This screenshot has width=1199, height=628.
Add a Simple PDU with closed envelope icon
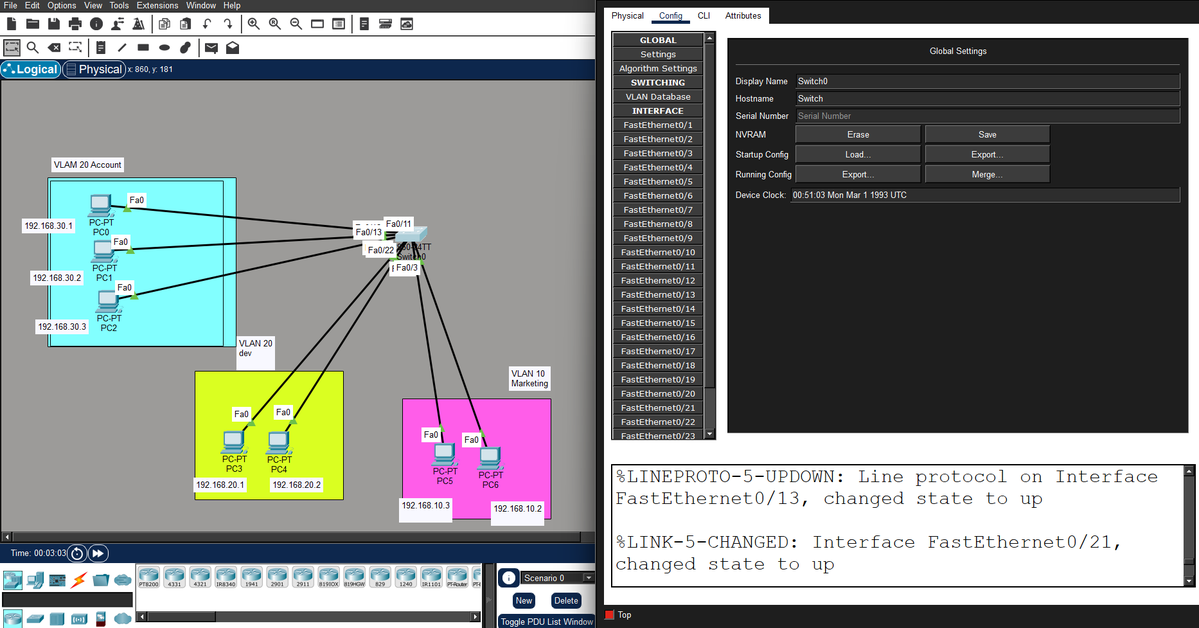[212, 47]
